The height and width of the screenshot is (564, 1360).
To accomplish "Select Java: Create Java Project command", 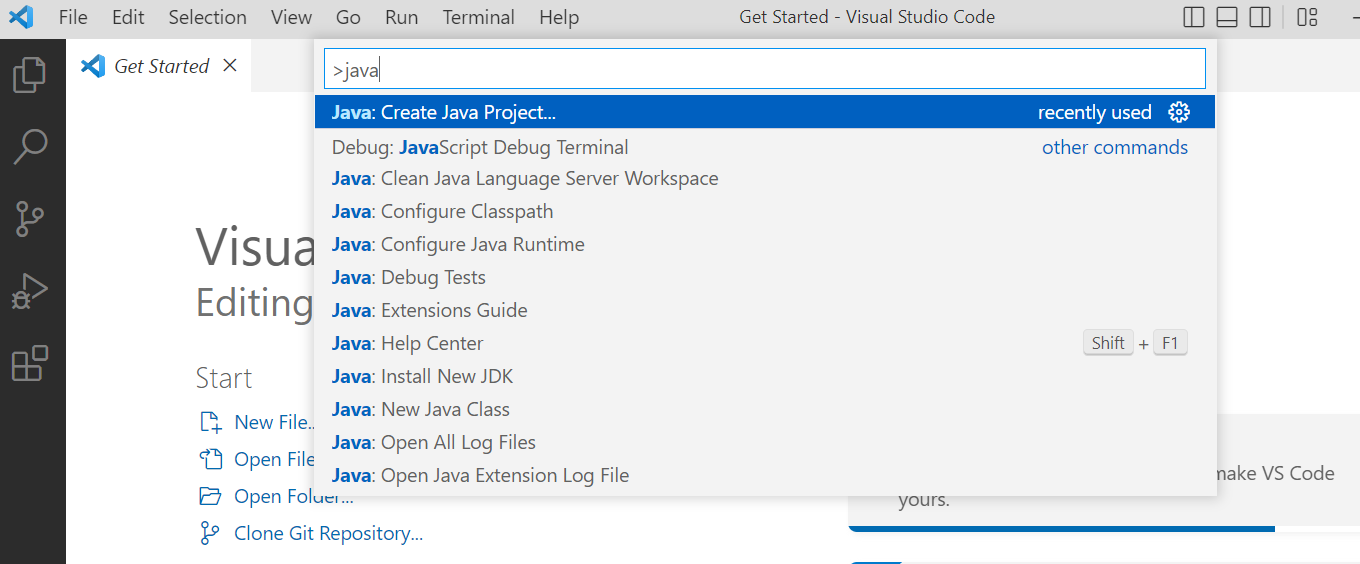I will pos(765,112).
